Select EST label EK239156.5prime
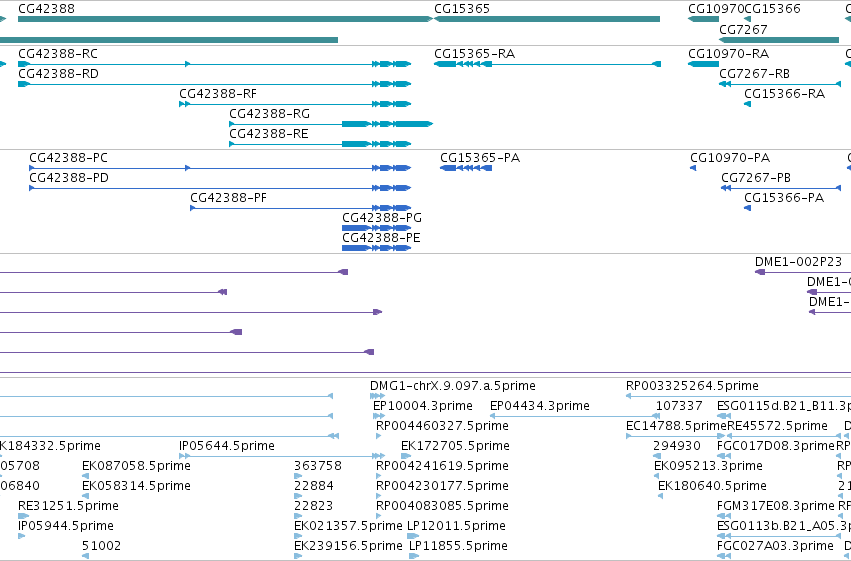The width and height of the screenshot is (851, 561). click(348, 546)
